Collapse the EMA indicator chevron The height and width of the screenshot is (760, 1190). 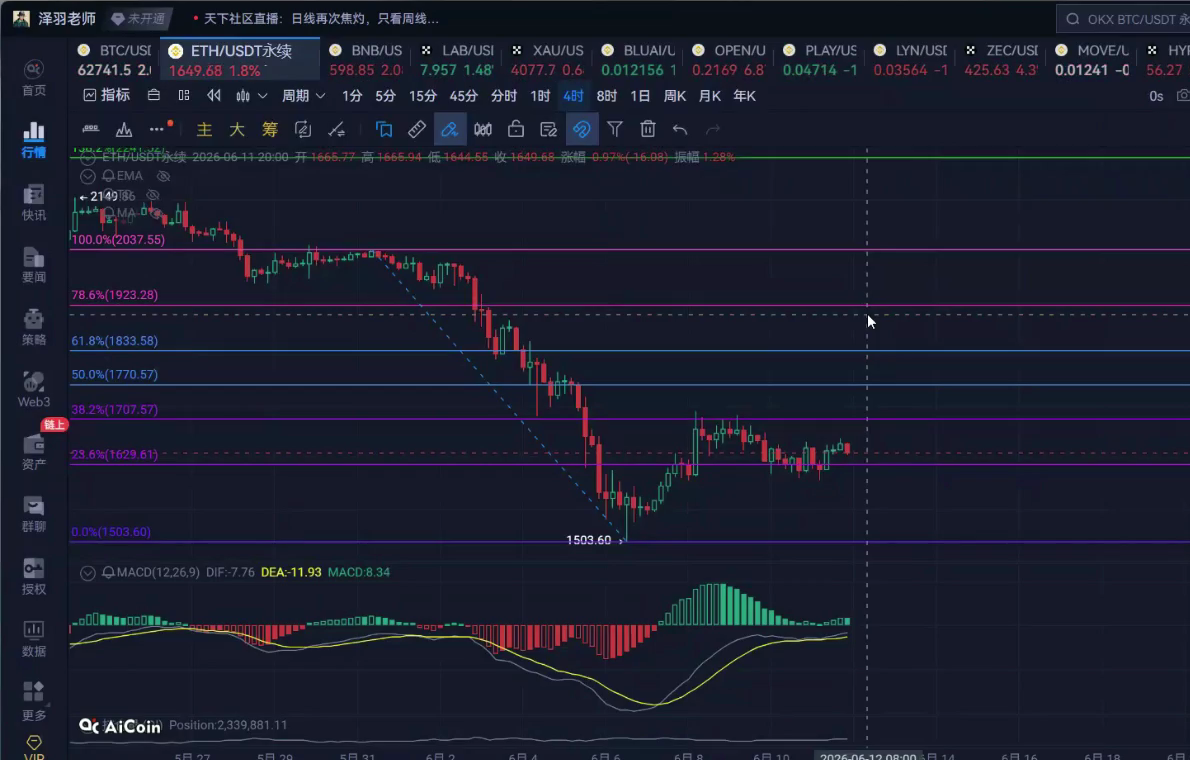point(88,176)
